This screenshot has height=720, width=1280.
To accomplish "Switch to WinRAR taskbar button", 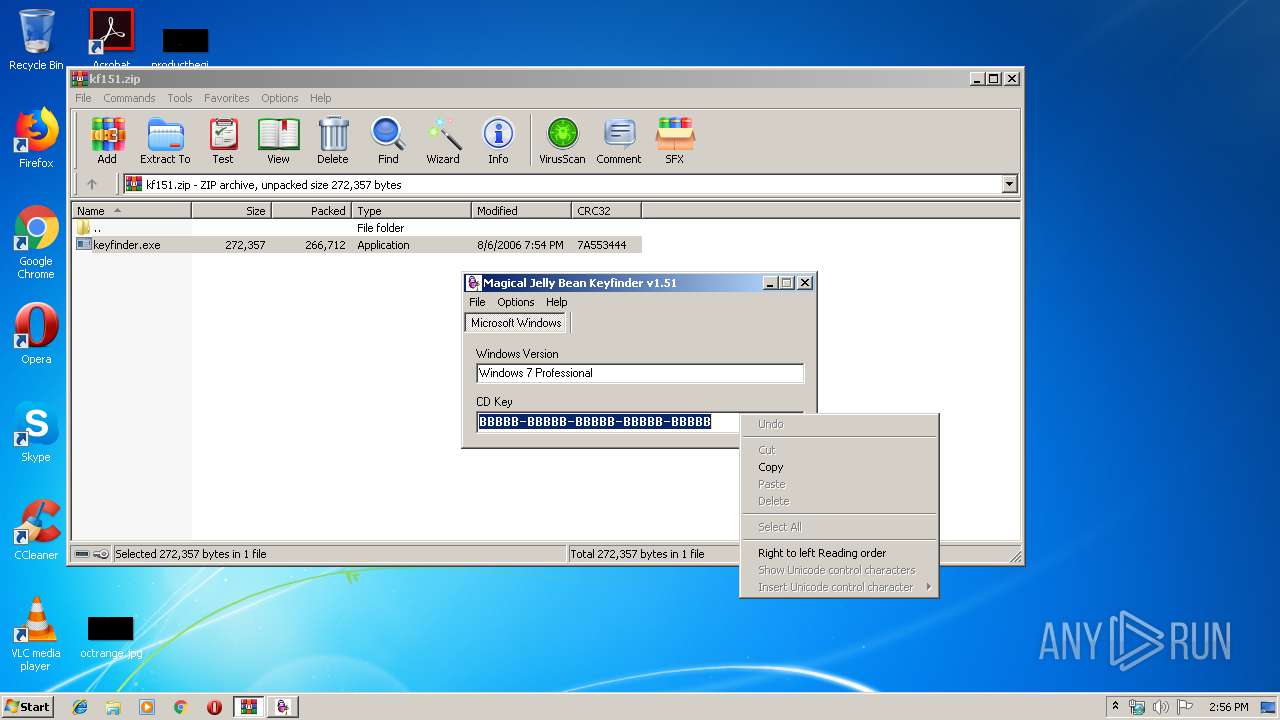I will pos(248,707).
